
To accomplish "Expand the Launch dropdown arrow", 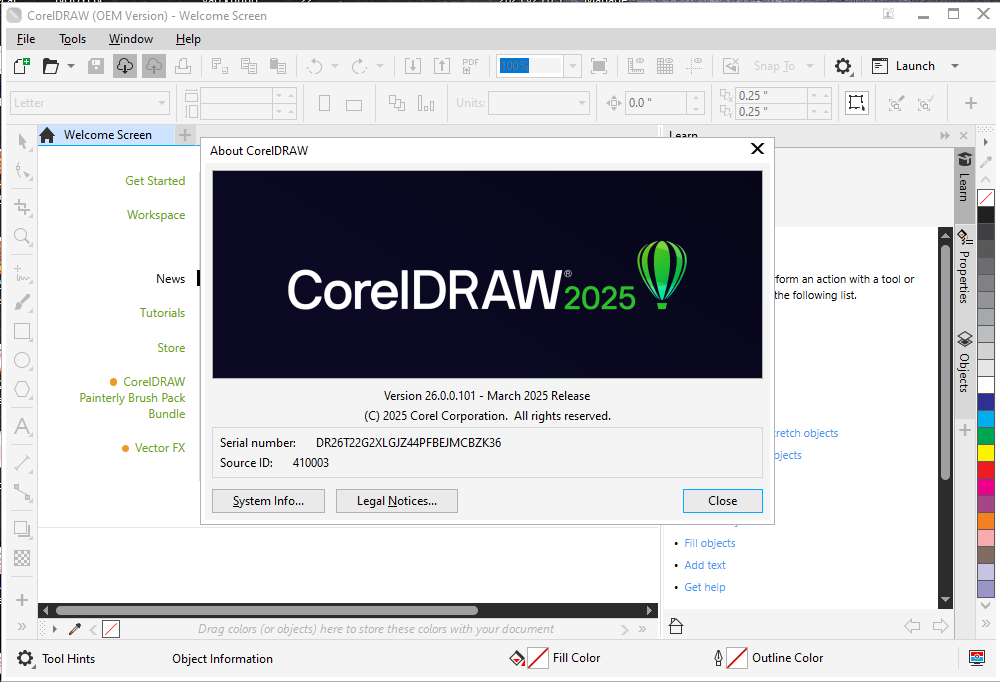I will [x=955, y=66].
